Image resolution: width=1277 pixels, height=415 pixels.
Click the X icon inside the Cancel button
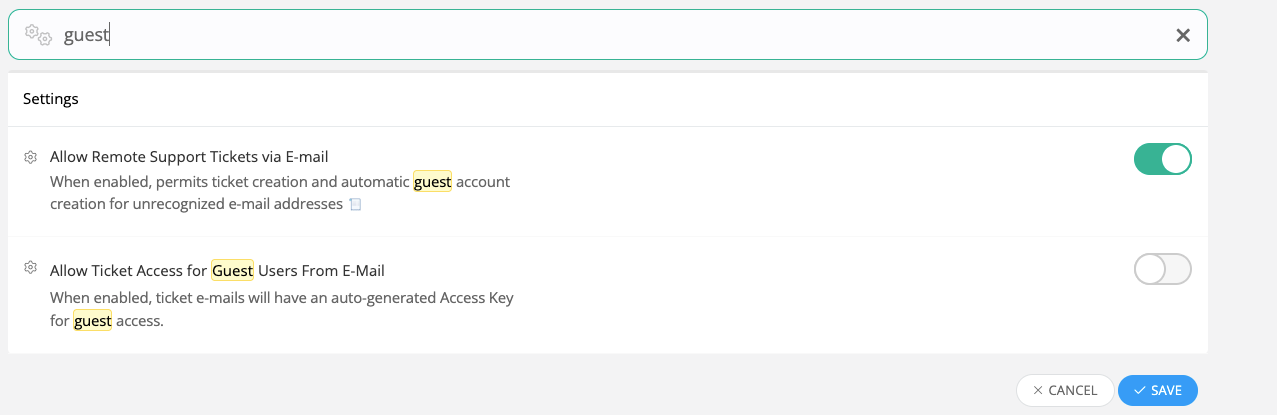coord(1038,390)
